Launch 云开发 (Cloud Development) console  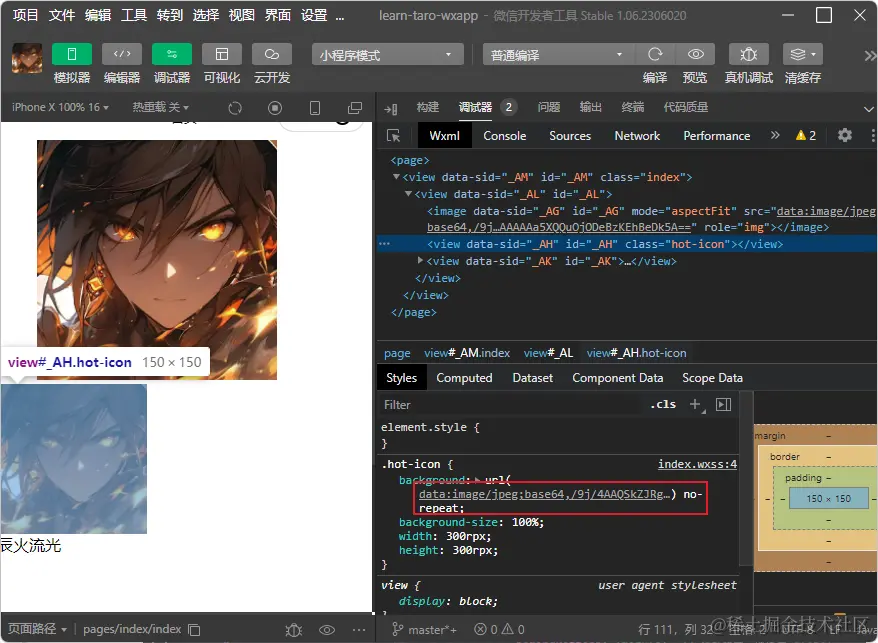click(271, 54)
